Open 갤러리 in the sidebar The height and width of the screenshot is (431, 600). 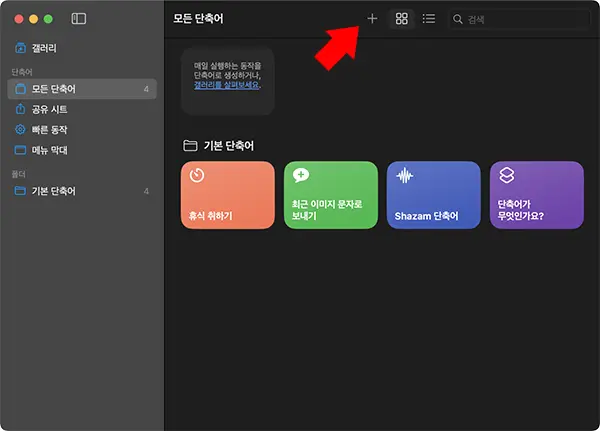coord(82,48)
